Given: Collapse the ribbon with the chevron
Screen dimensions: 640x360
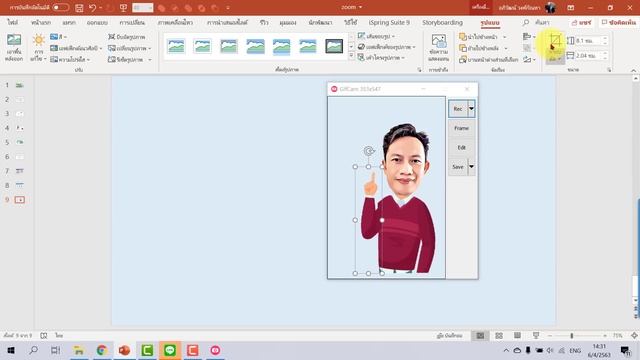Looking at the screenshot, I should (633, 70).
